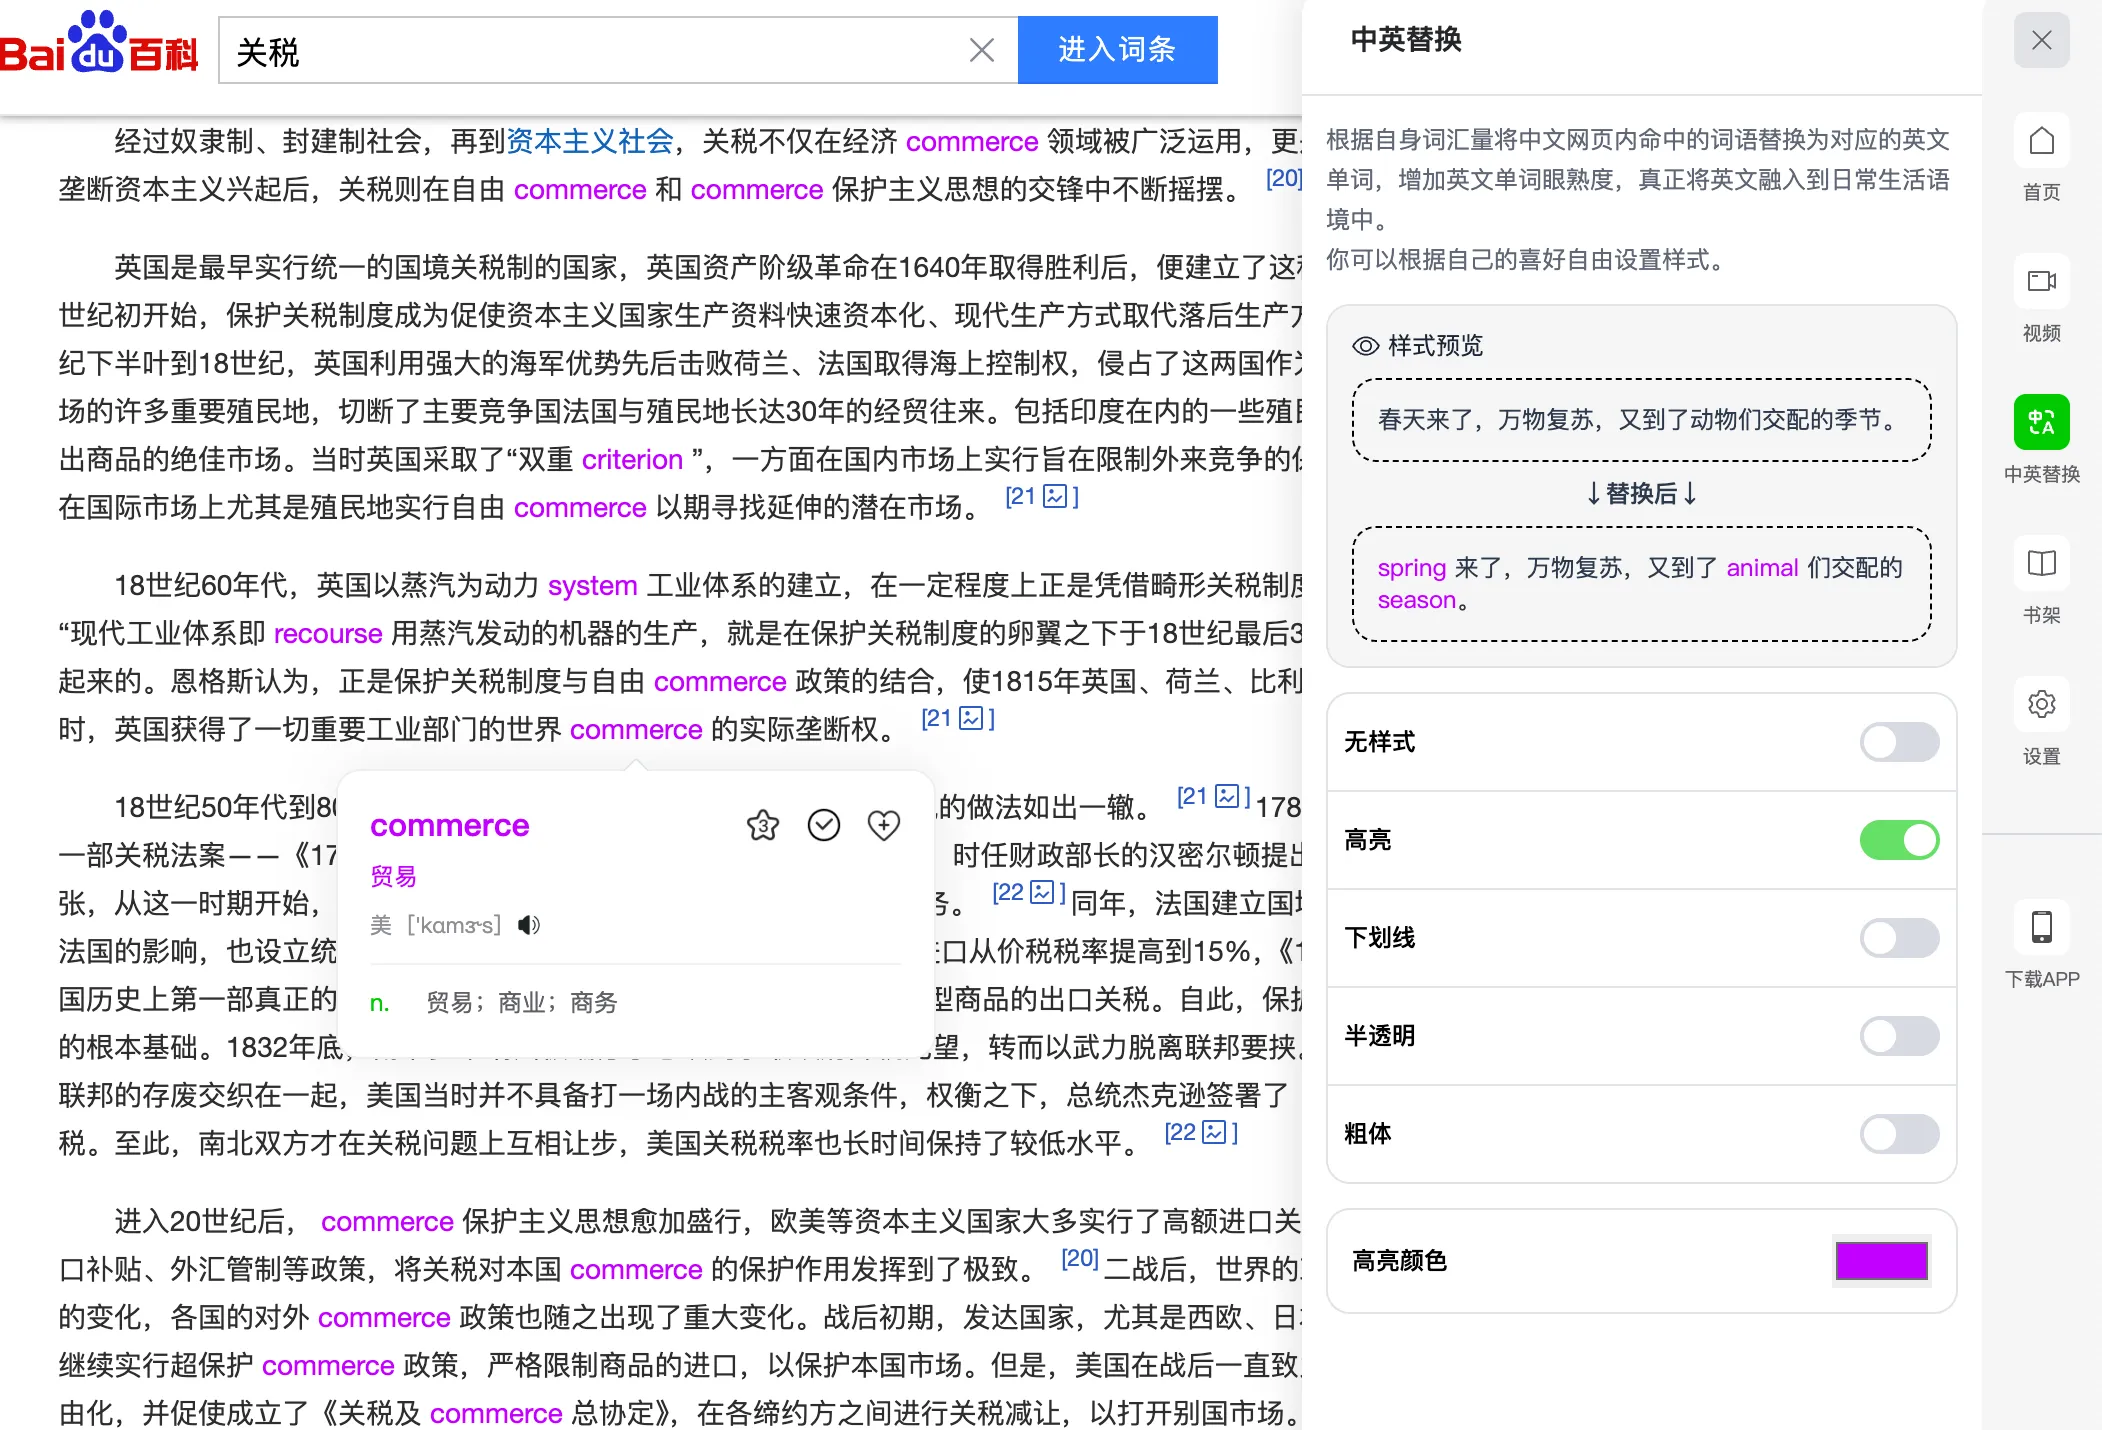Viewport: 2102px width, 1430px height.
Task: Click the star favorite icon in commerce popup
Action: click(763, 825)
